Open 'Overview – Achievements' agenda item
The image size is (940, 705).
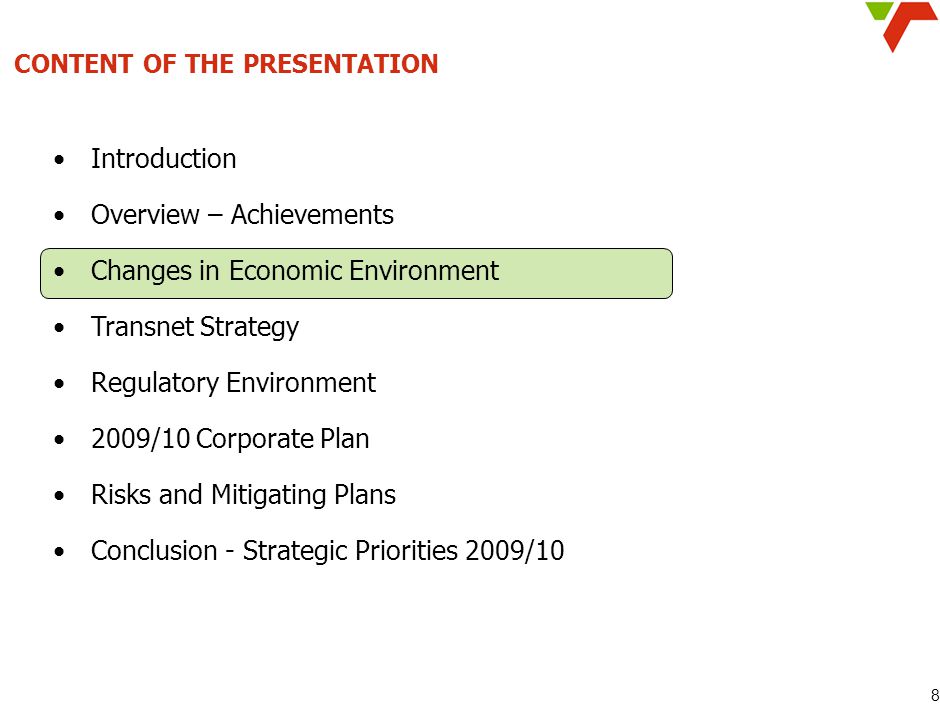242,215
